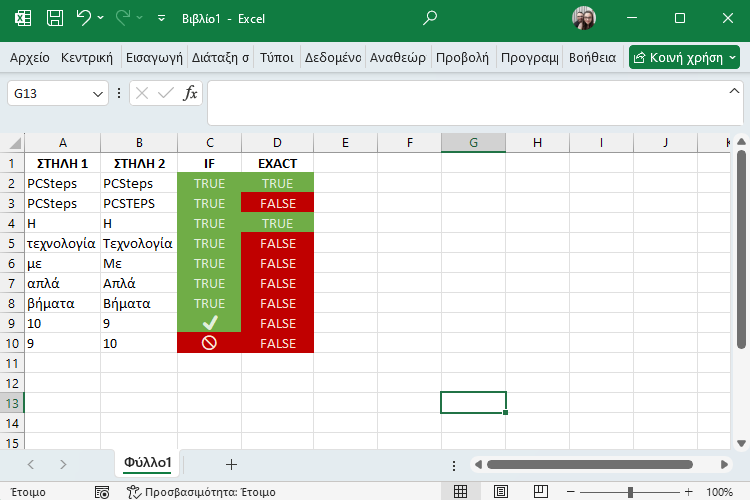750x500 pixels.
Task: Click the Redo arrow icon
Action: point(123,18)
